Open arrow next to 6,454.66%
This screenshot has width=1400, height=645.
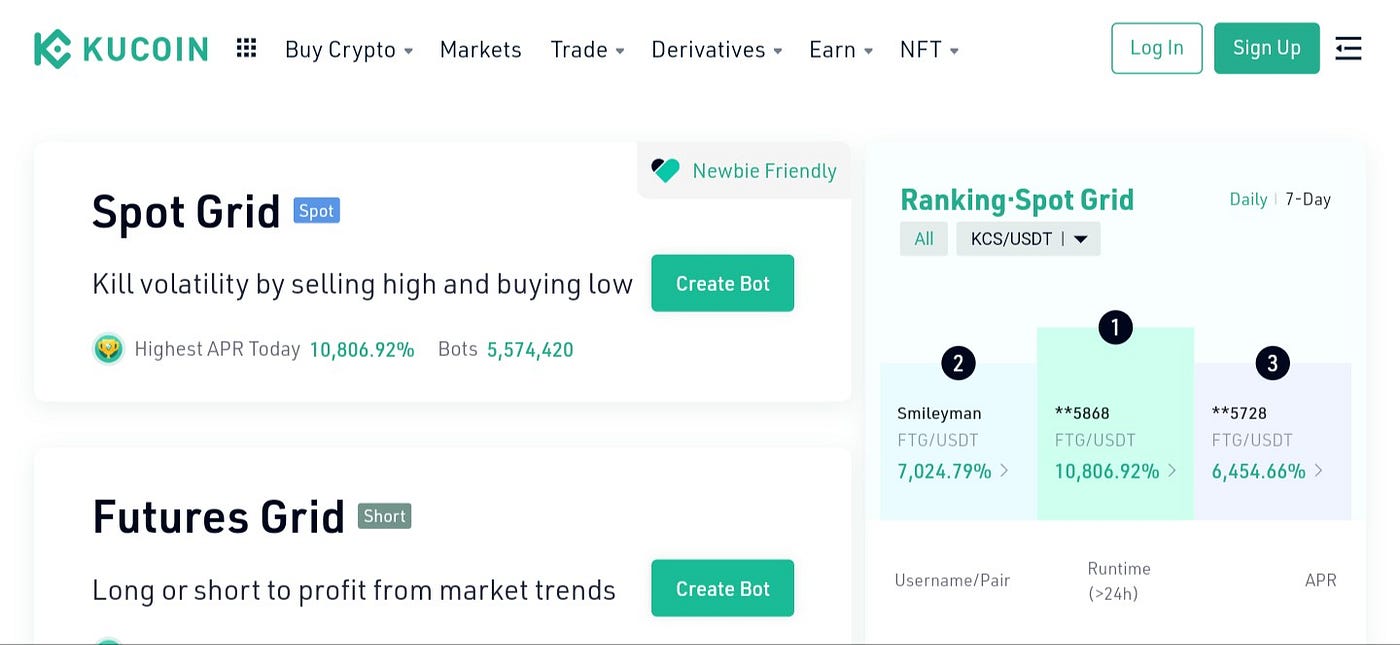(1319, 470)
